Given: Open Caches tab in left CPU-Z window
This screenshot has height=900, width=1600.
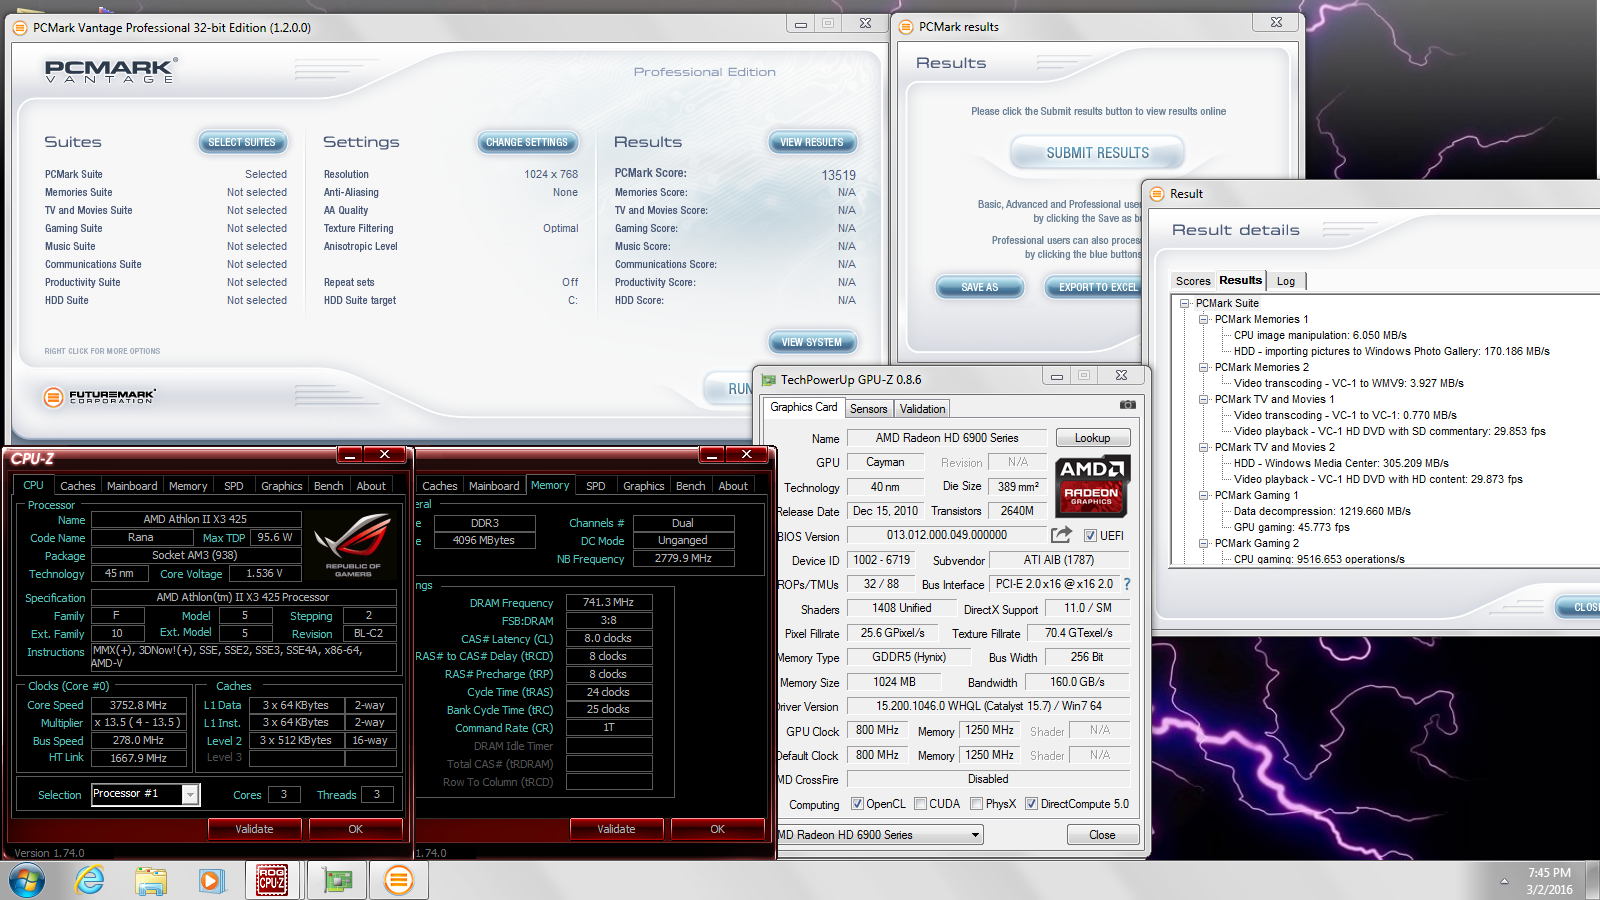Looking at the screenshot, I should coord(78,486).
